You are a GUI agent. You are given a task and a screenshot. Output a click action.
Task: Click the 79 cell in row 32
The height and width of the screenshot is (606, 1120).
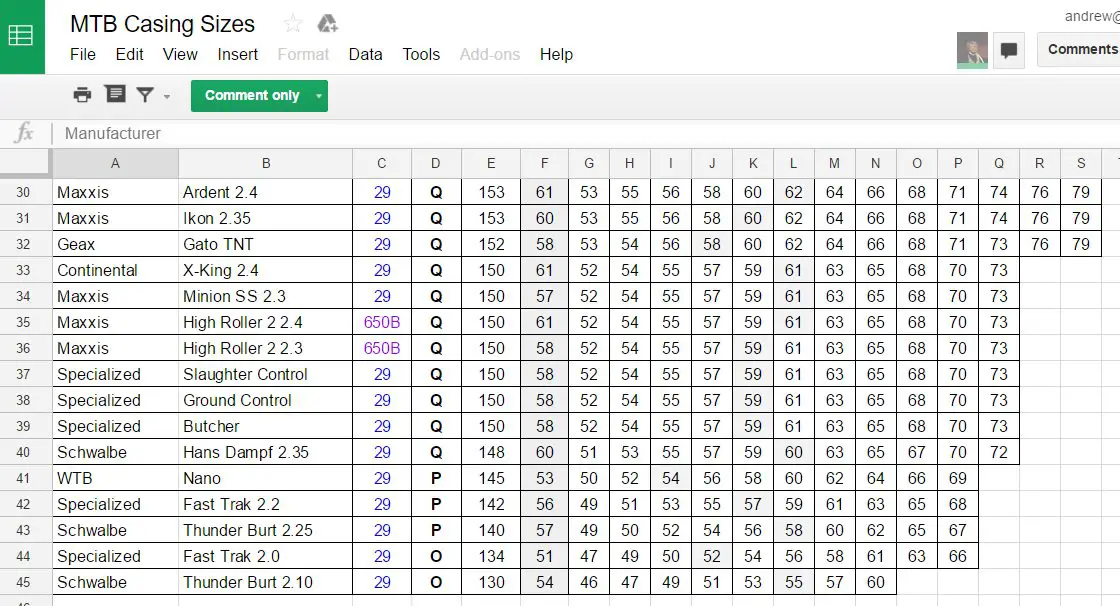pos(1081,244)
